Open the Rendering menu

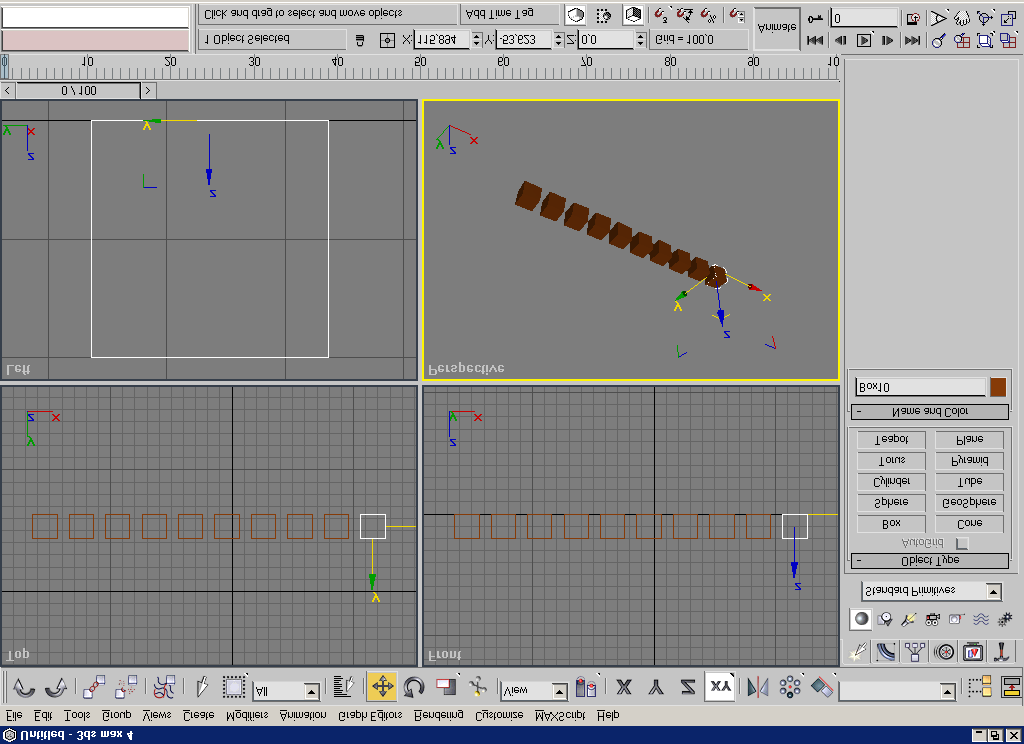tap(439, 715)
